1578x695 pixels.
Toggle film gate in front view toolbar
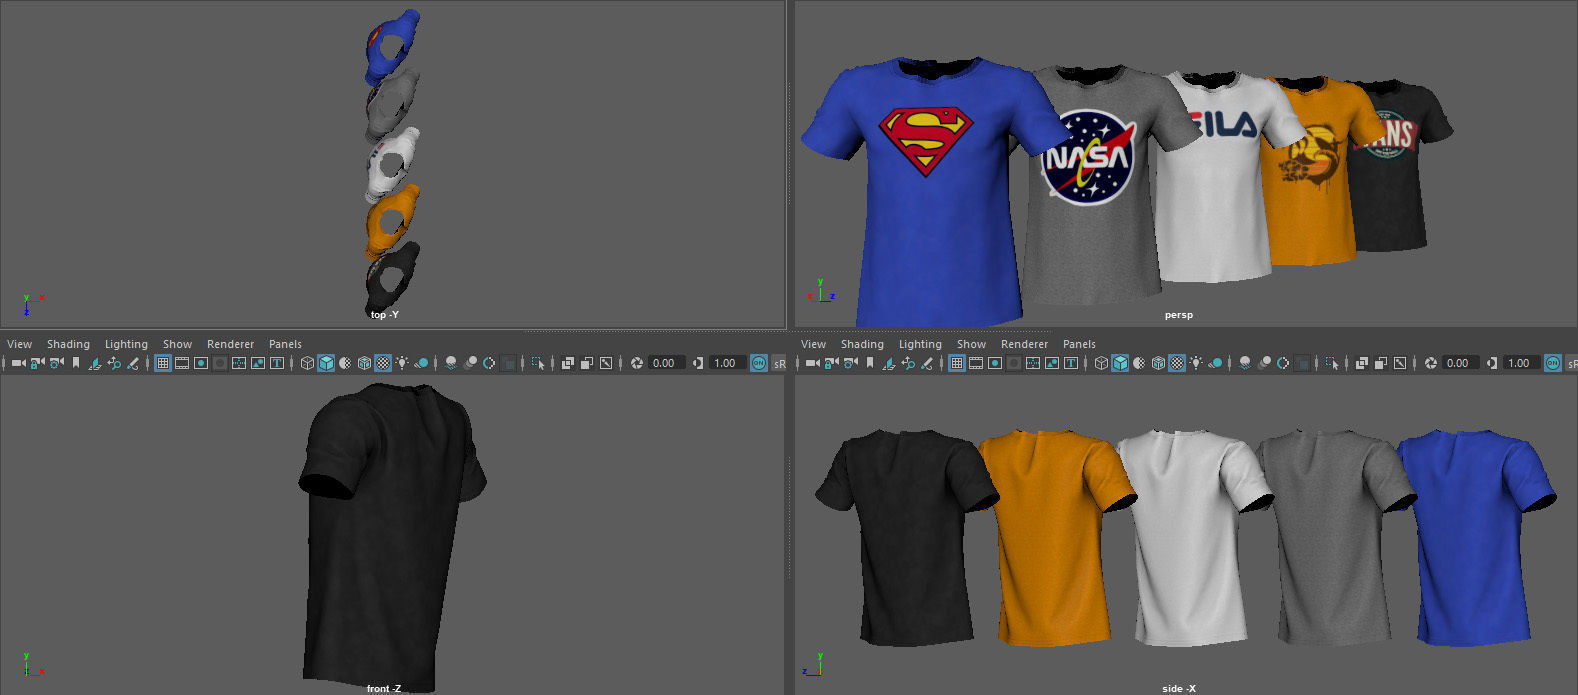point(181,363)
